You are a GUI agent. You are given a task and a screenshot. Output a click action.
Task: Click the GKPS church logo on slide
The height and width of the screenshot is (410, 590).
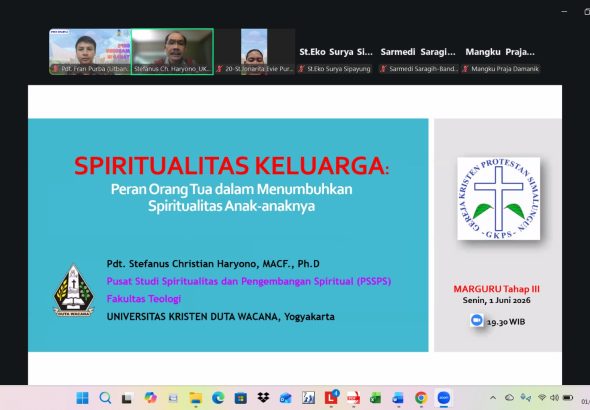[499, 199]
